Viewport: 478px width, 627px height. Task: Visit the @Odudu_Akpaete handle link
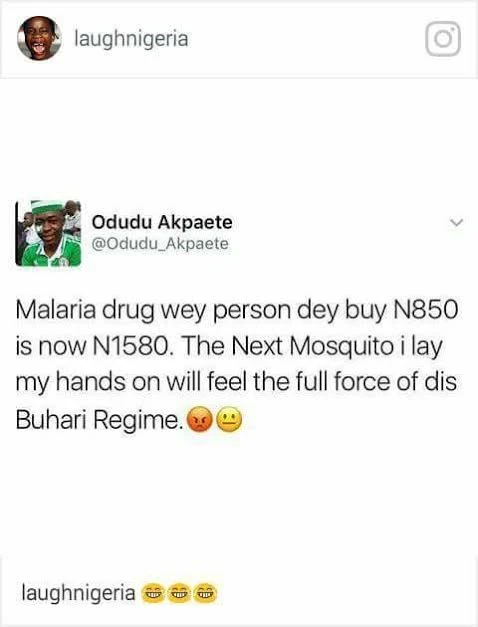160,244
